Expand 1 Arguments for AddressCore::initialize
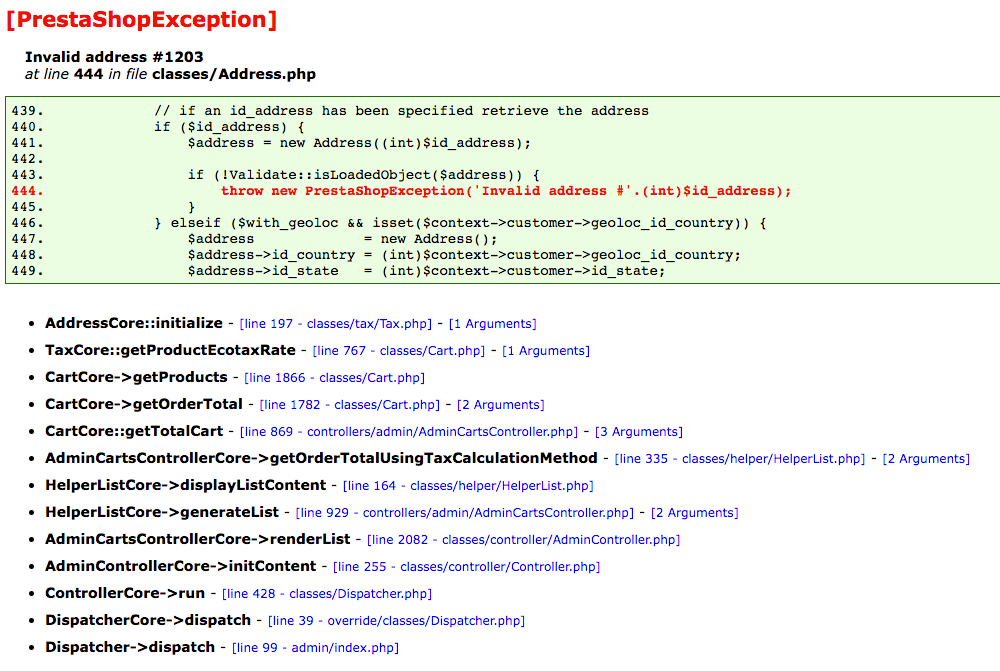This screenshot has height=671, width=1000. click(x=492, y=324)
